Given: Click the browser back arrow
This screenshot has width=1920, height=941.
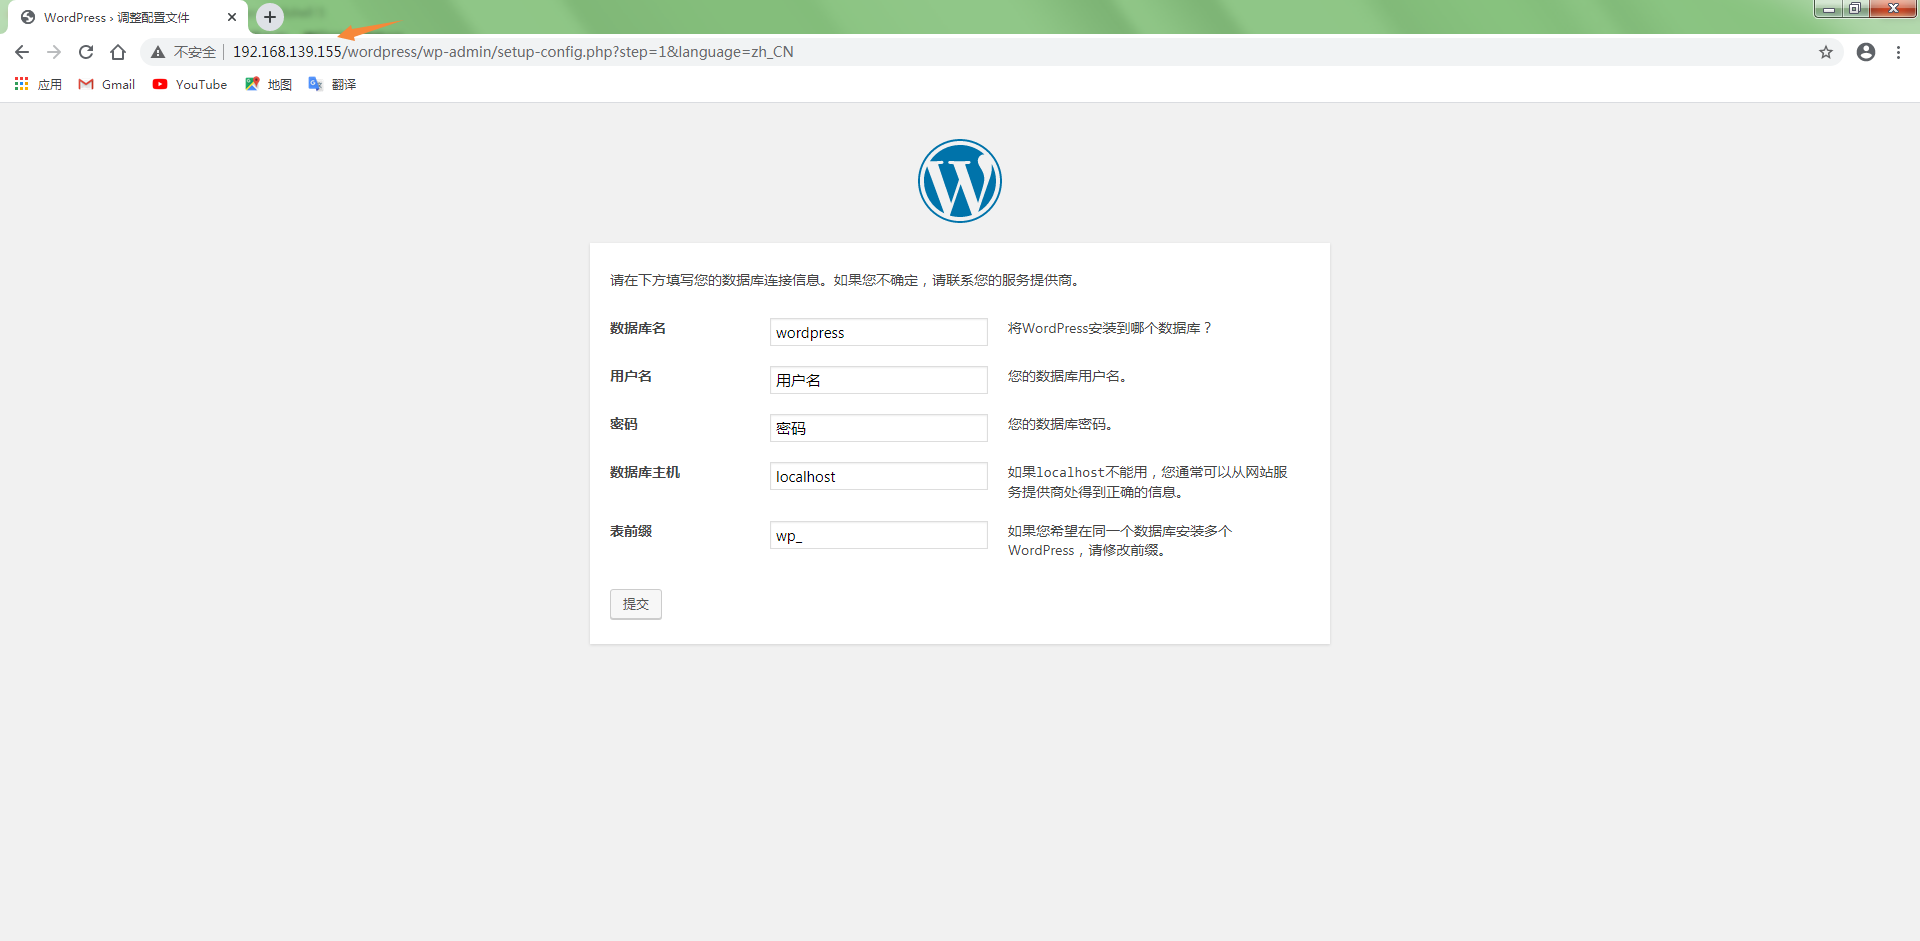Looking at the screenshot, I should (21, 51).
